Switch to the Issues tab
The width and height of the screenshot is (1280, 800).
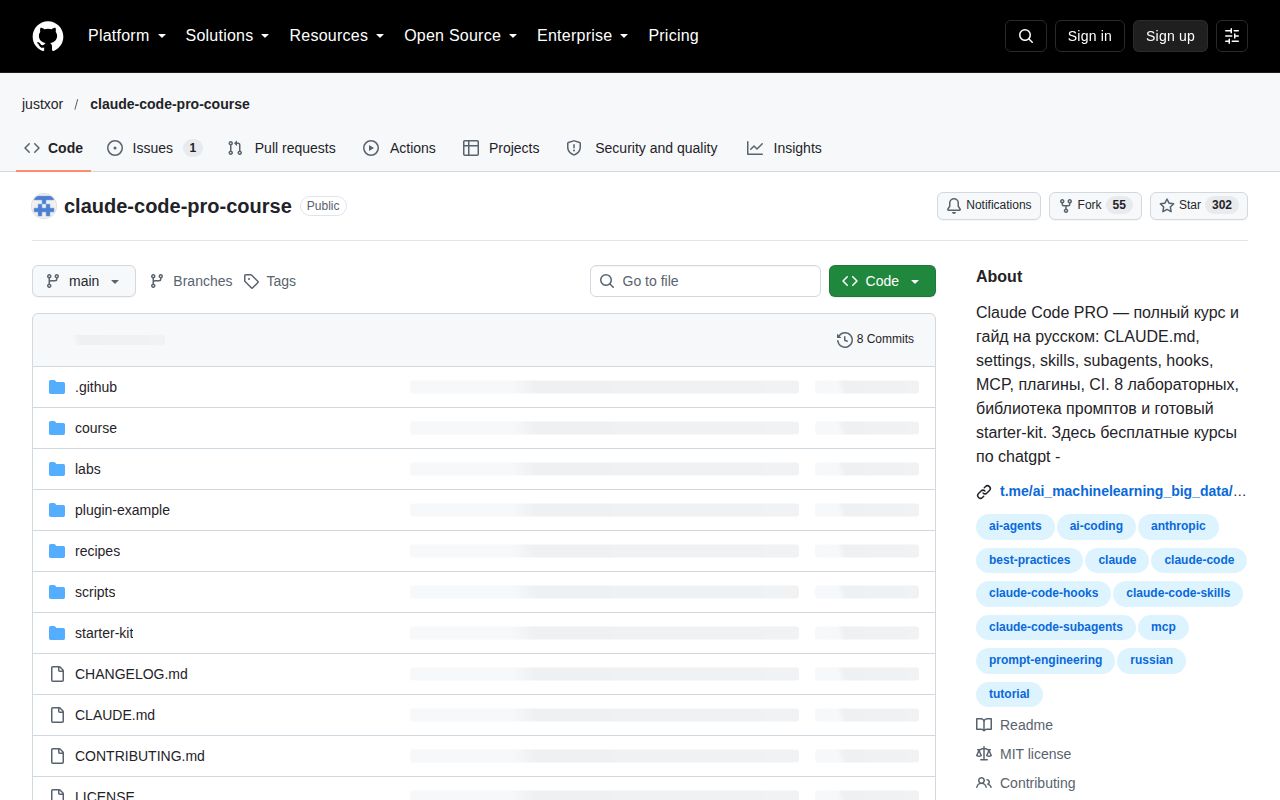coord(155,148)
